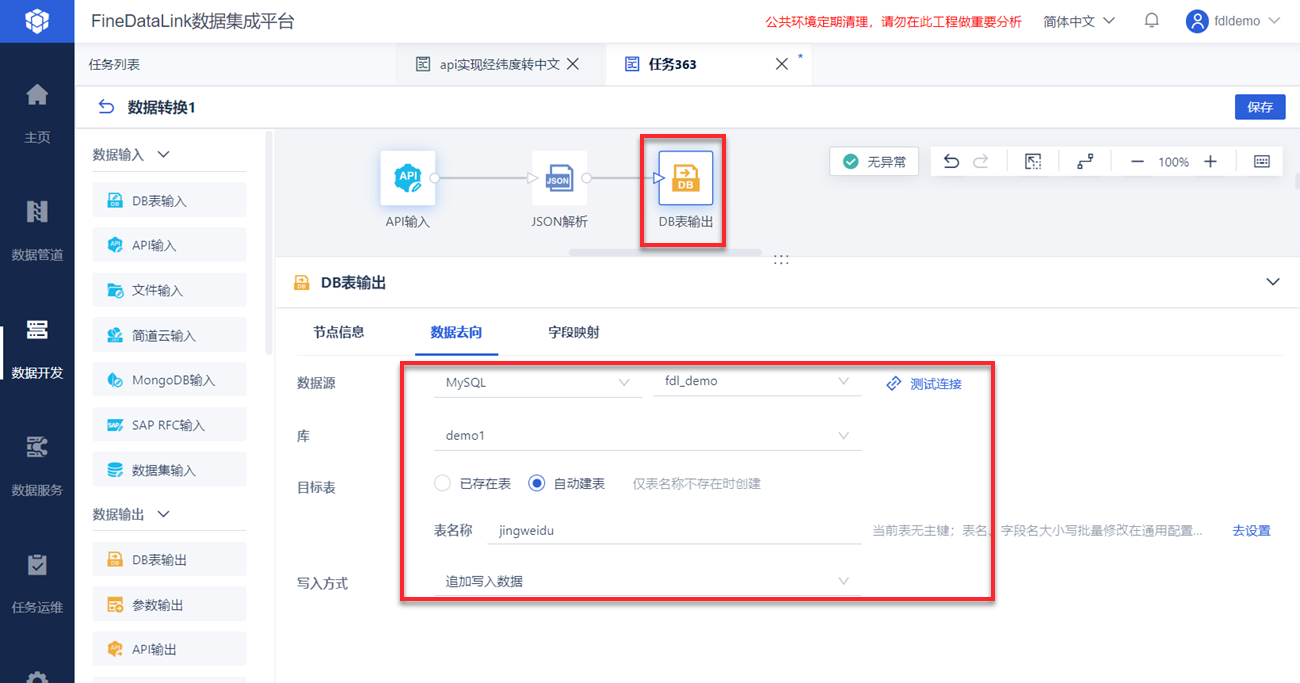
Task: Pick DB表输出 operator in the left list
Action: tap(169, 559)
